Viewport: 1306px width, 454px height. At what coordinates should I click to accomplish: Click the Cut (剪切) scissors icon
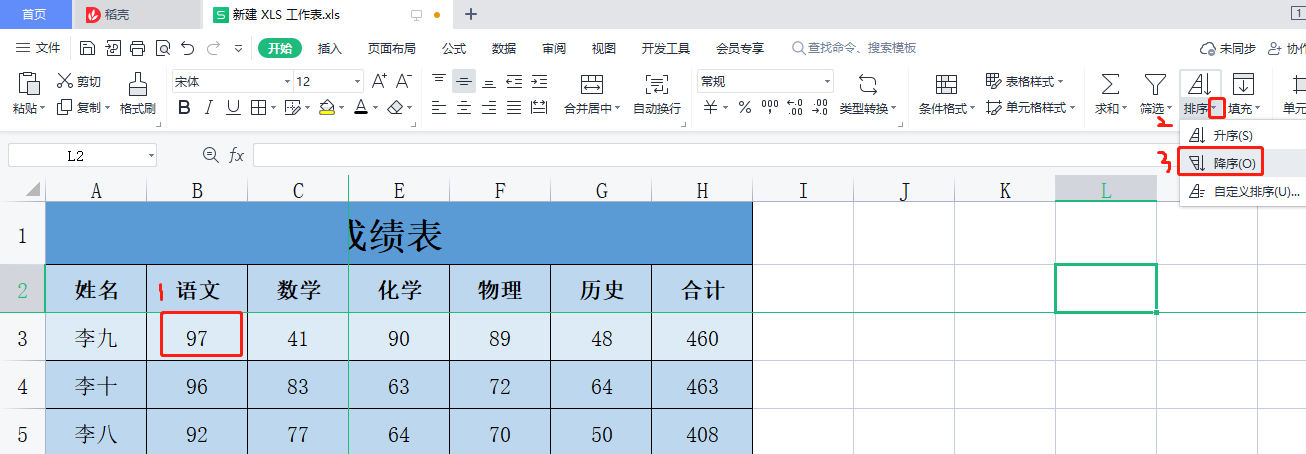pos(65,81)
